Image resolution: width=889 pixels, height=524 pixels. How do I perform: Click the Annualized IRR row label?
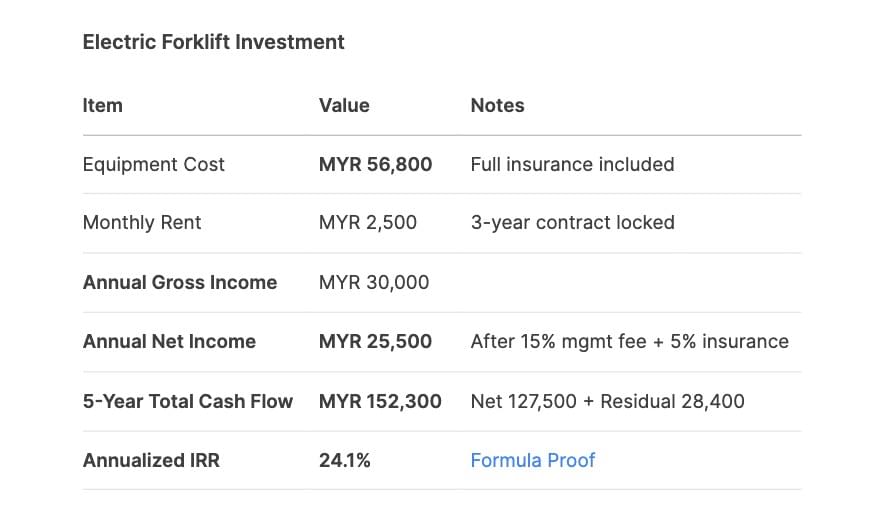151,460
